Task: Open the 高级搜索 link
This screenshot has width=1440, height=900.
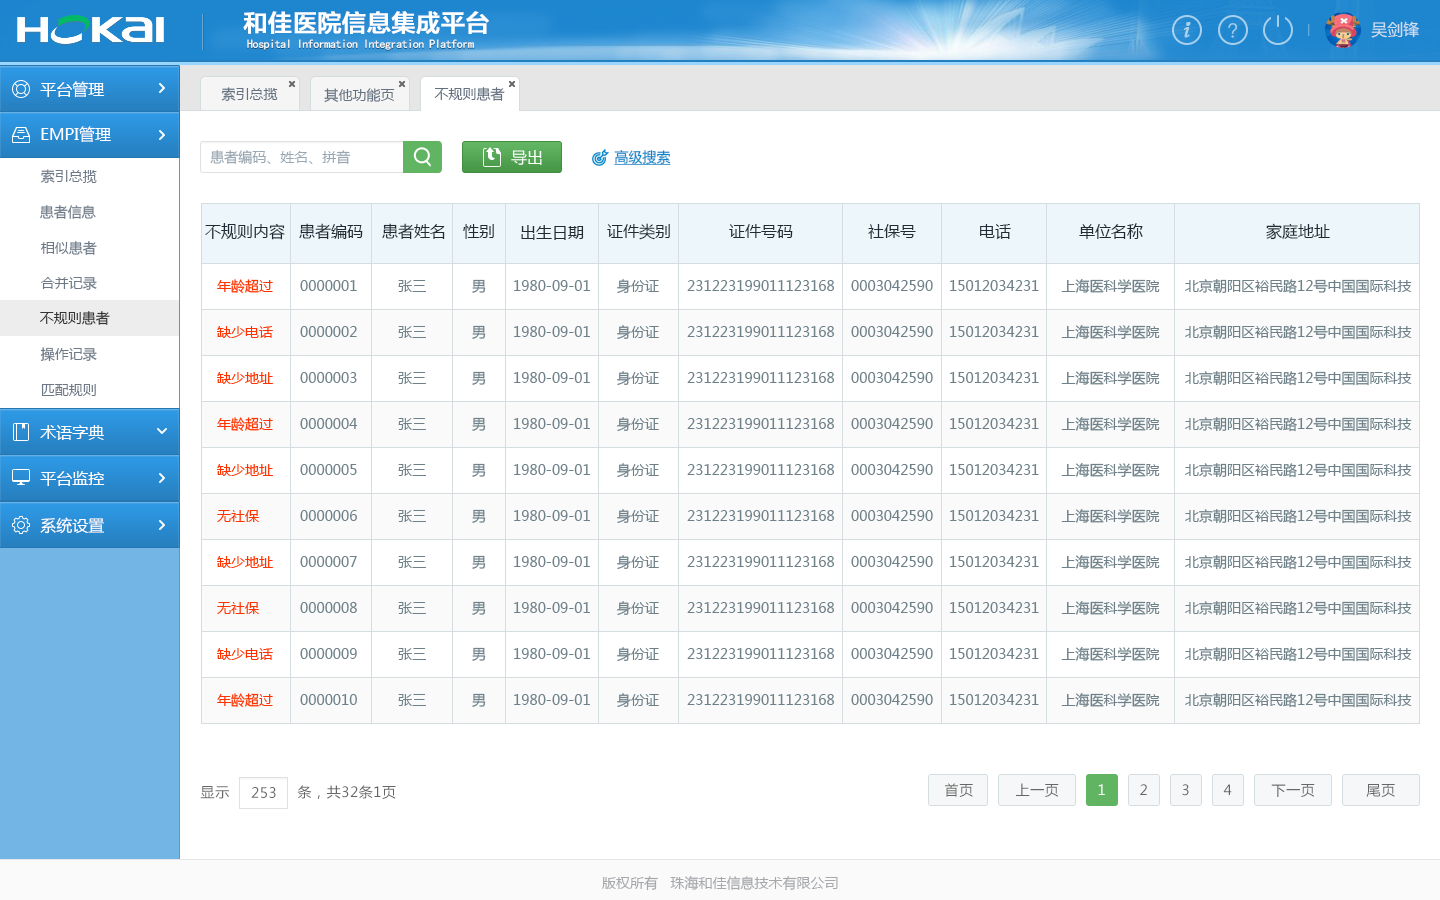Action: [x=642, y=158]
